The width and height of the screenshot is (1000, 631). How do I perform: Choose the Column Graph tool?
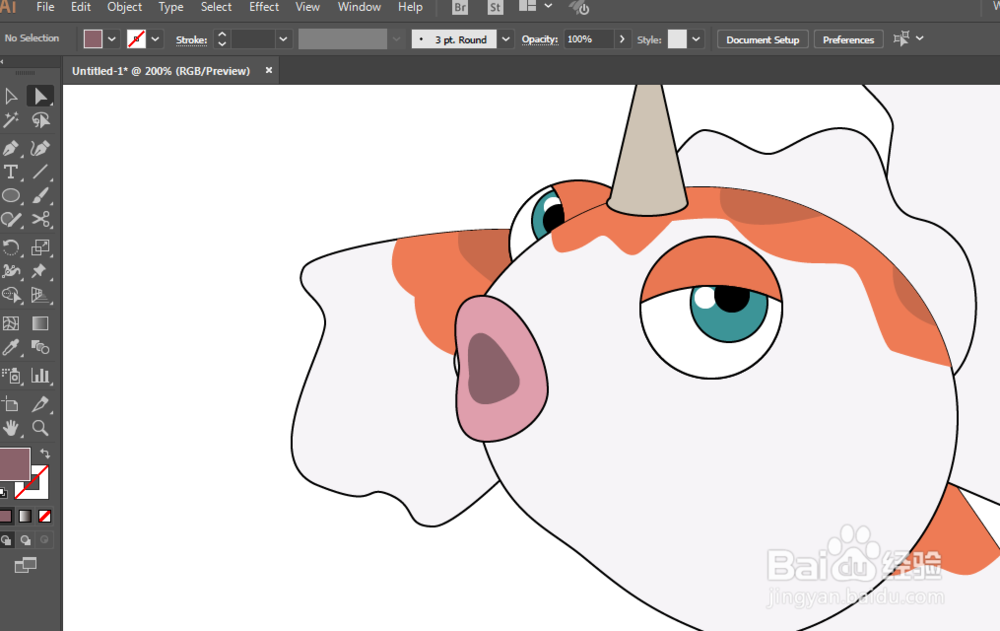pyautogui.click(x=40, y=376)
